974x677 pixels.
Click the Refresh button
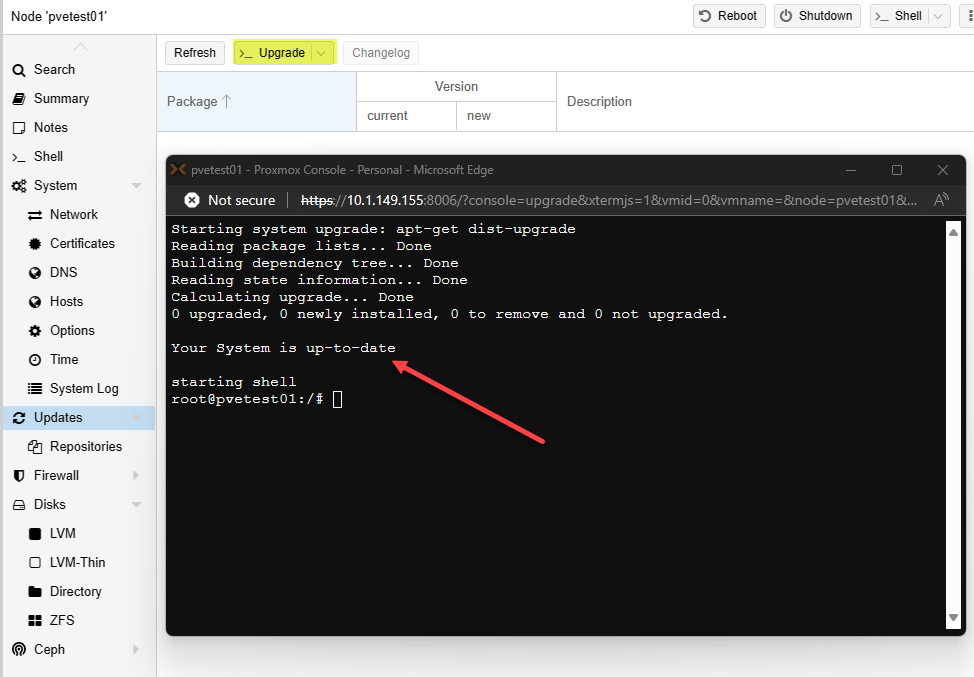195,53
